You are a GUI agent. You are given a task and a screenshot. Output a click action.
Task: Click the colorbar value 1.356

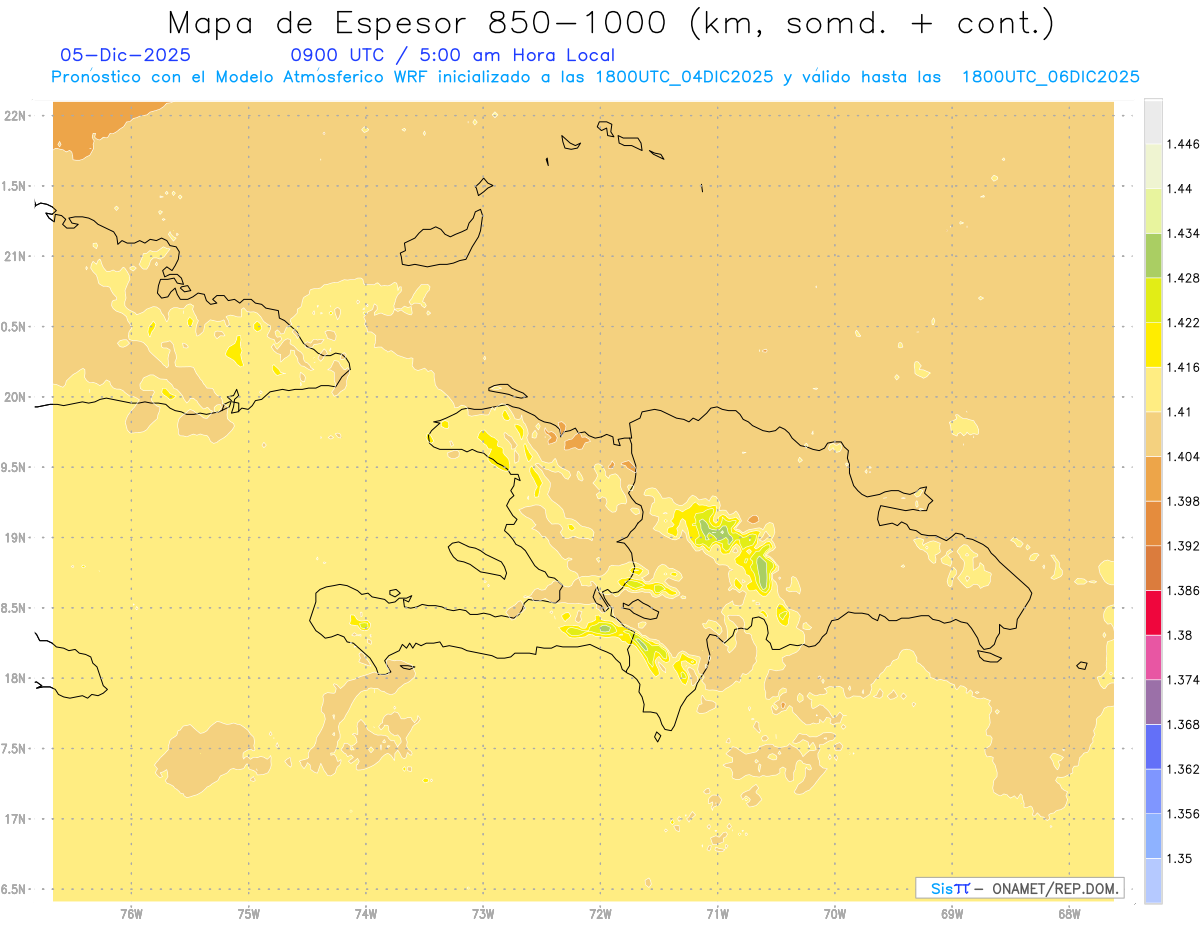(x=1184, y=813)
